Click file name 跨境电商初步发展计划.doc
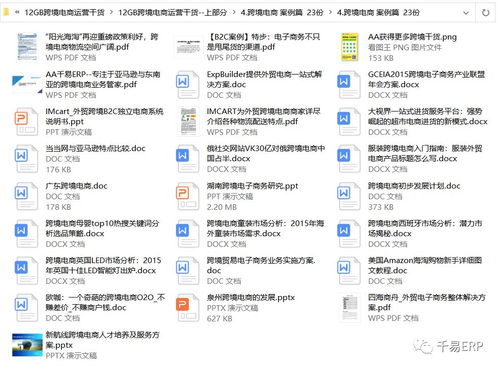This screenshot has height=368, width=499. [414, 186]
